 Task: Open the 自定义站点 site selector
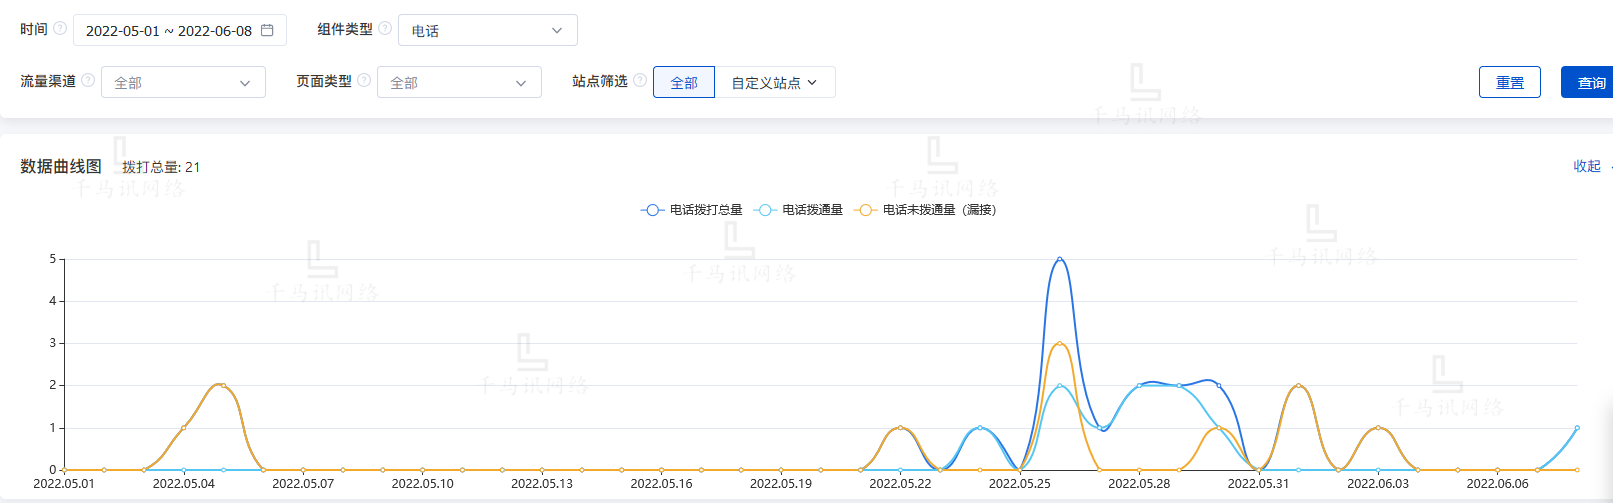[x=774, y=82]
